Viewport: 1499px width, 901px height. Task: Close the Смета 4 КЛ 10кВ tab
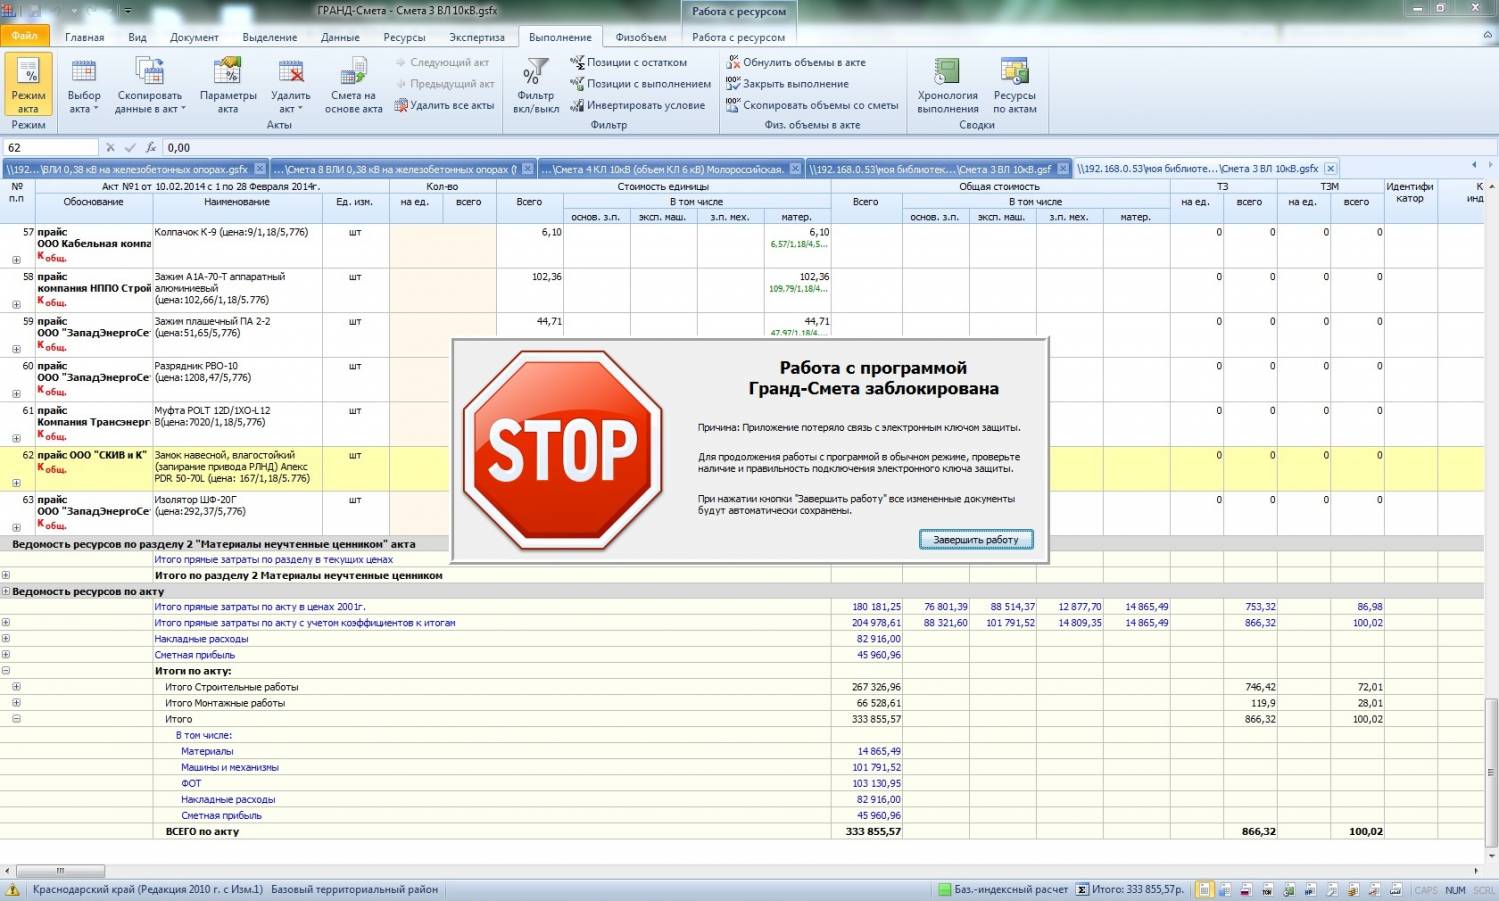(795, 169)
